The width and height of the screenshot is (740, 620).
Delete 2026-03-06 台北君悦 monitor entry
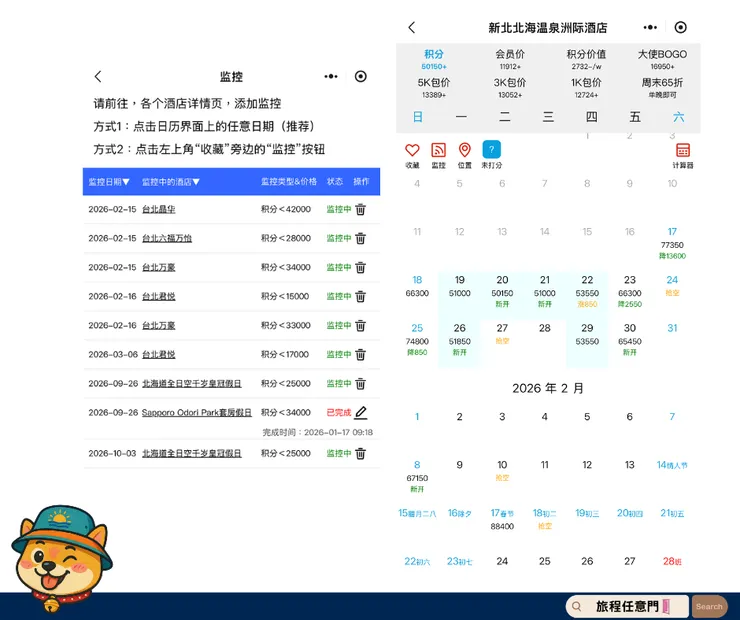pos(361,354)
